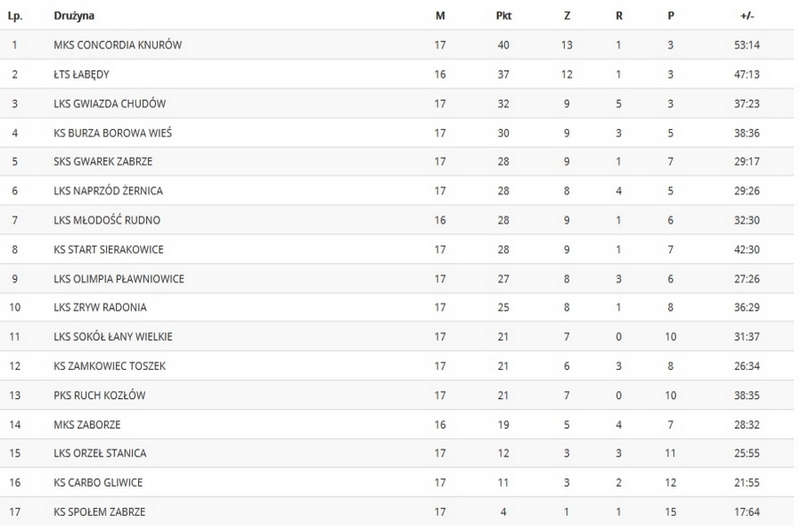Image resolution: width=800 pixels, height=531 pixels.
Task: Sort by the +/- goal column header
Action: (x=746, y=16)
